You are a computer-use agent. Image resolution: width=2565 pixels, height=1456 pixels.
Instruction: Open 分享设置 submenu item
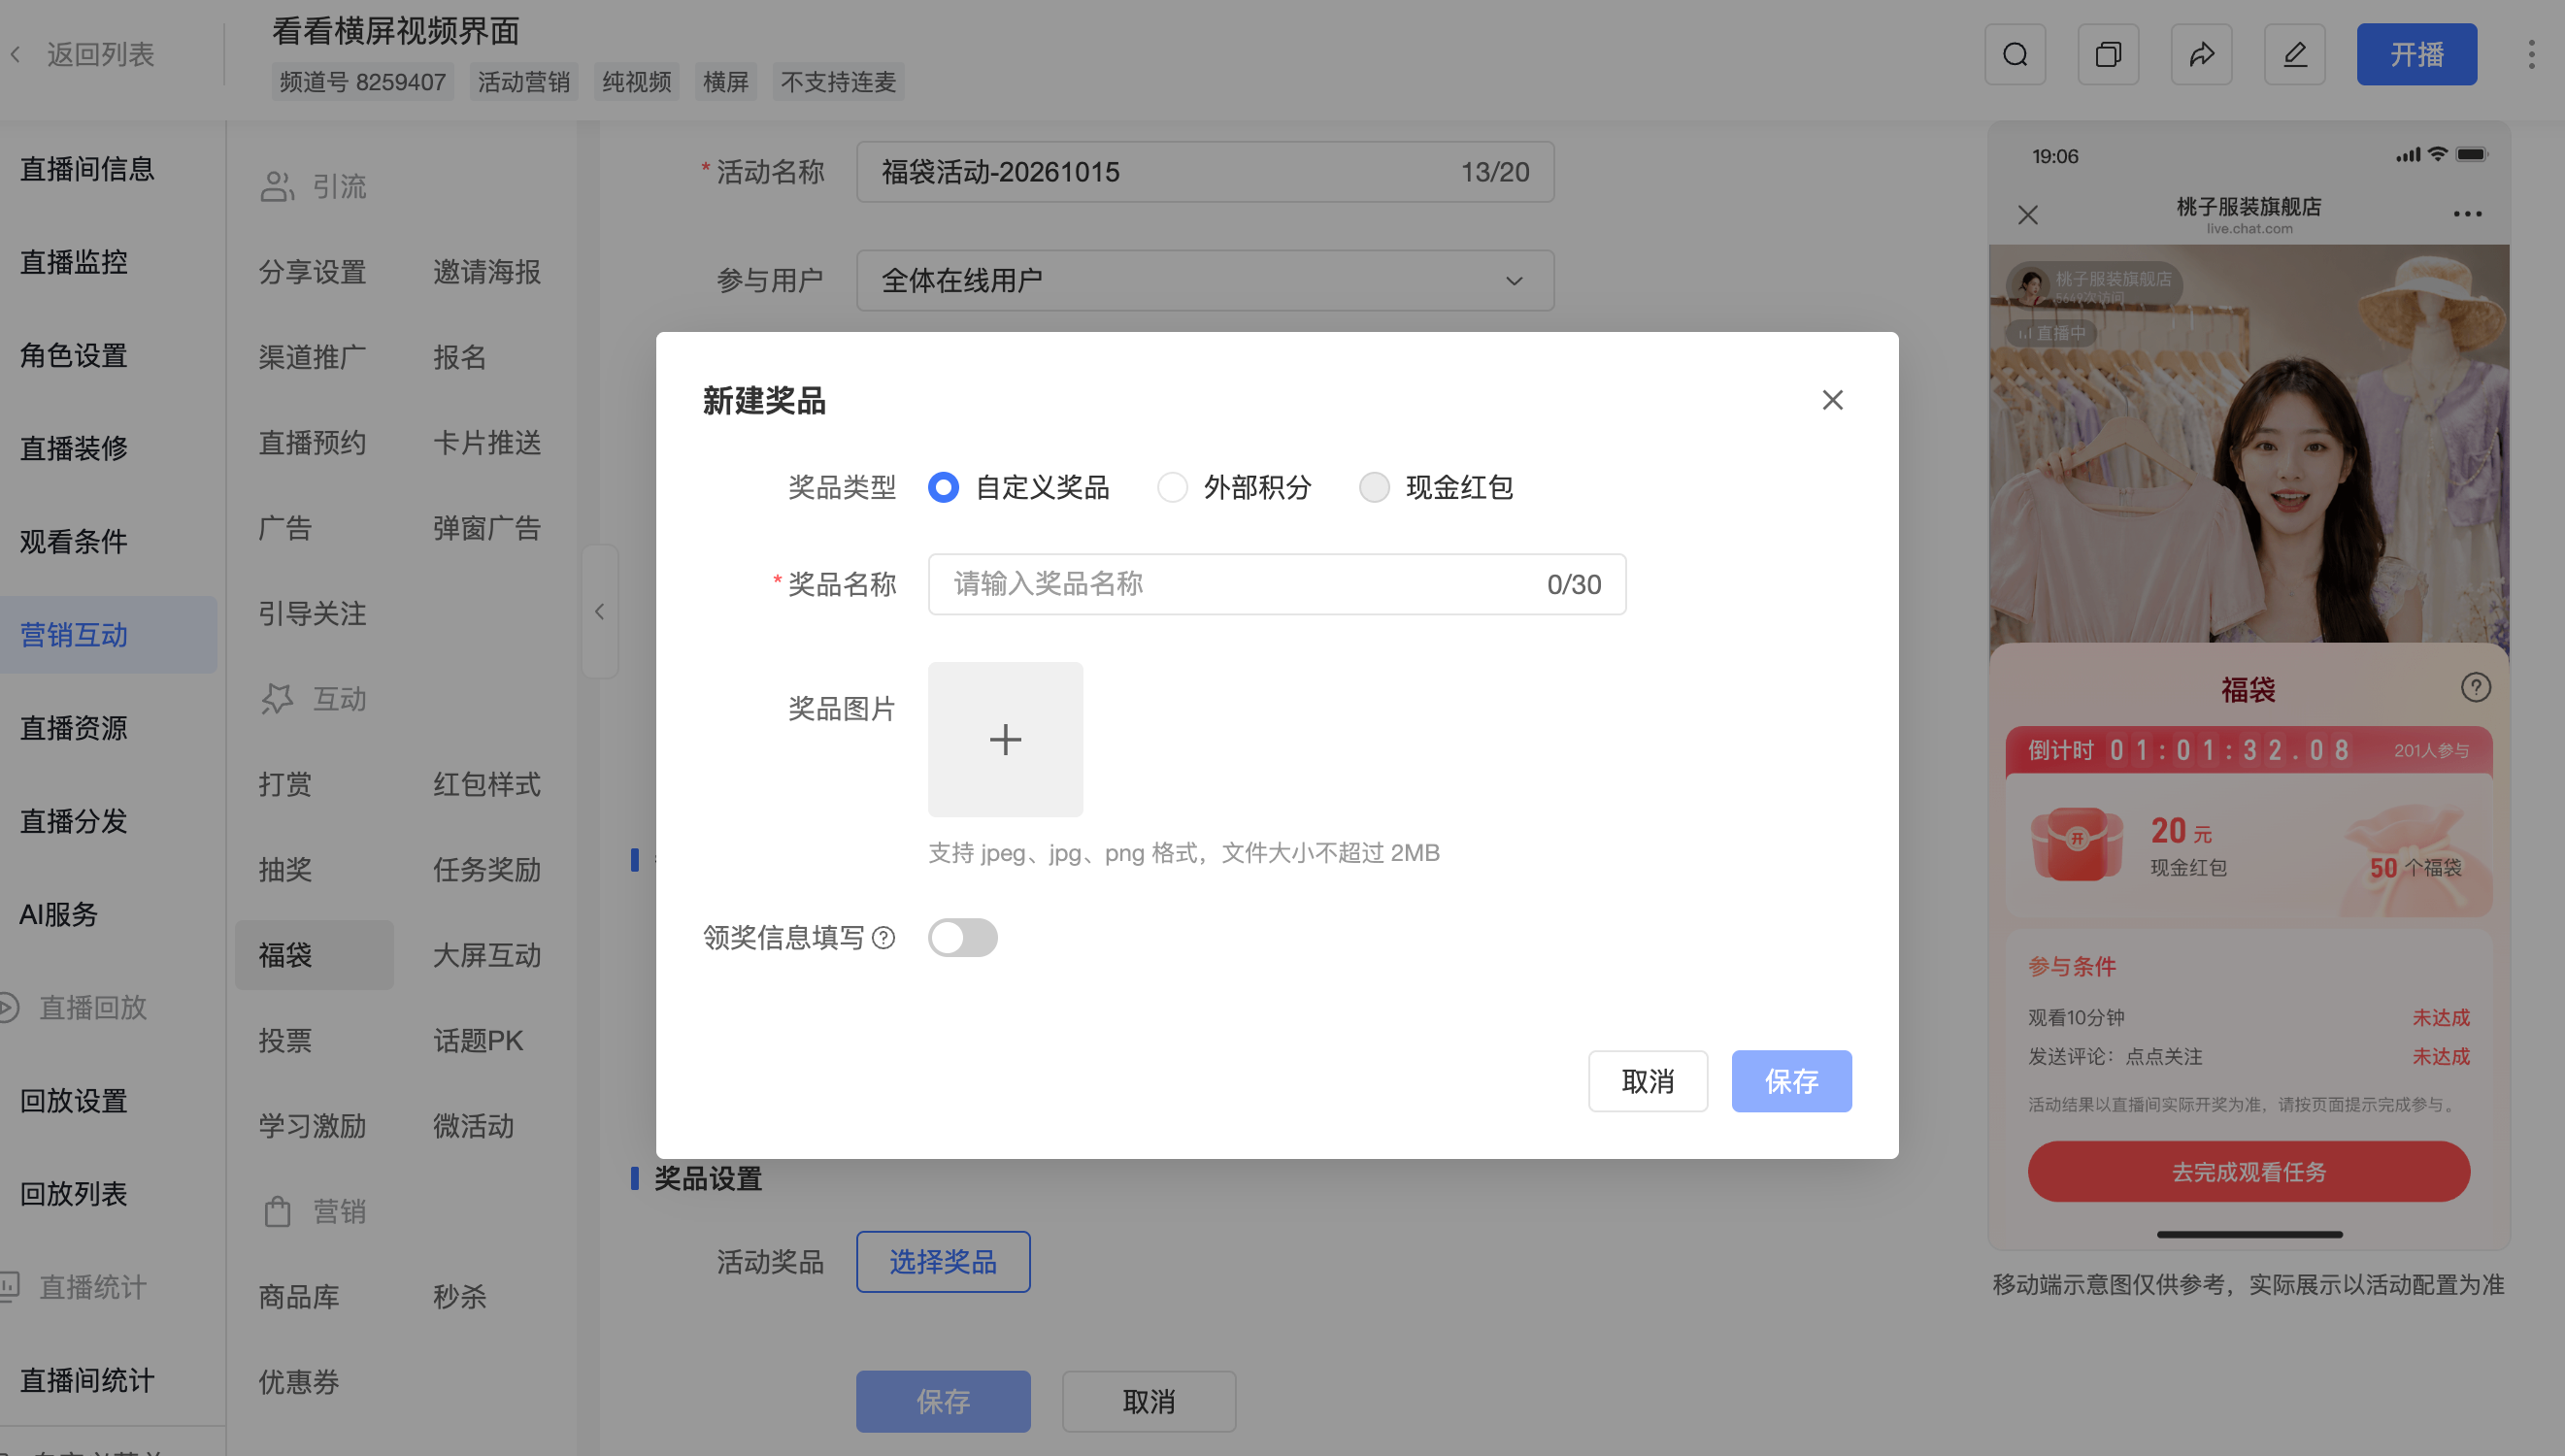[x=312, y=272]
